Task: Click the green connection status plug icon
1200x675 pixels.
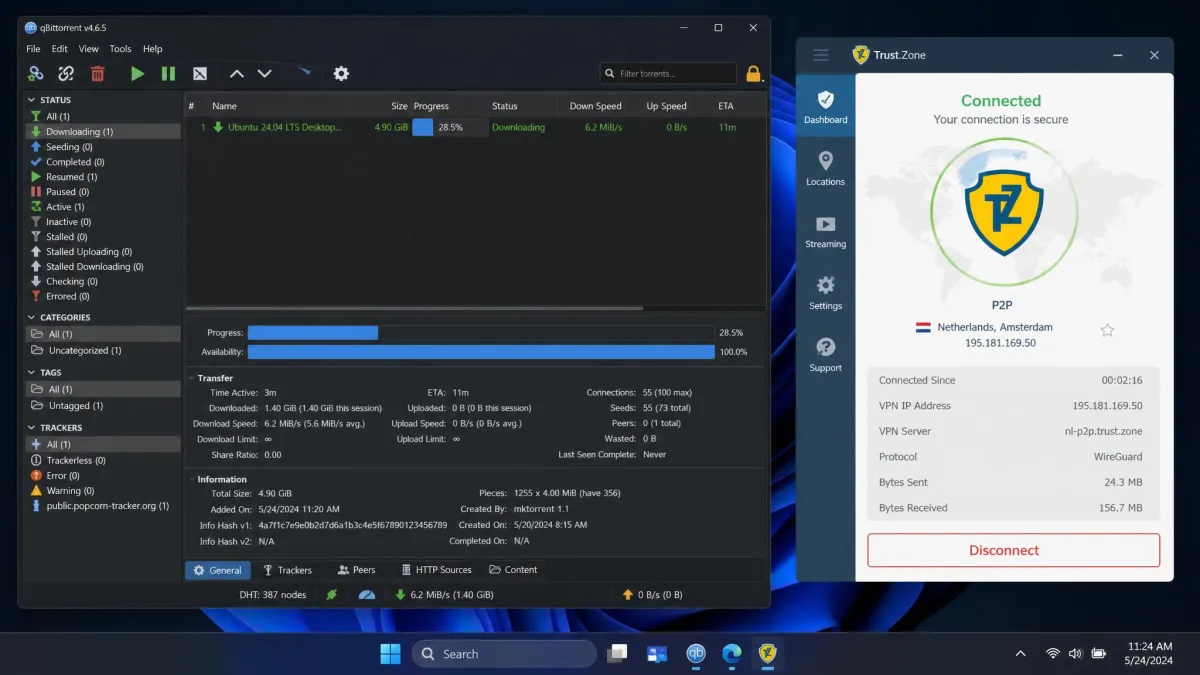Action: click(332, 594)
